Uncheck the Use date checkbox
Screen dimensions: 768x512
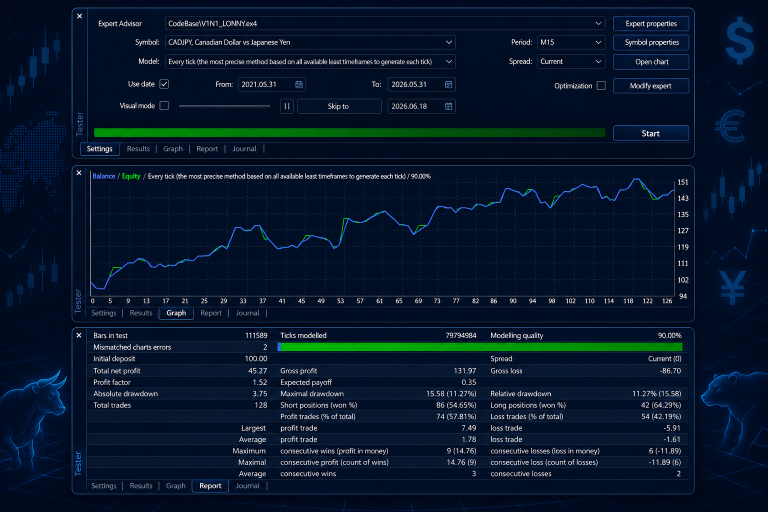tap(164, 84)
